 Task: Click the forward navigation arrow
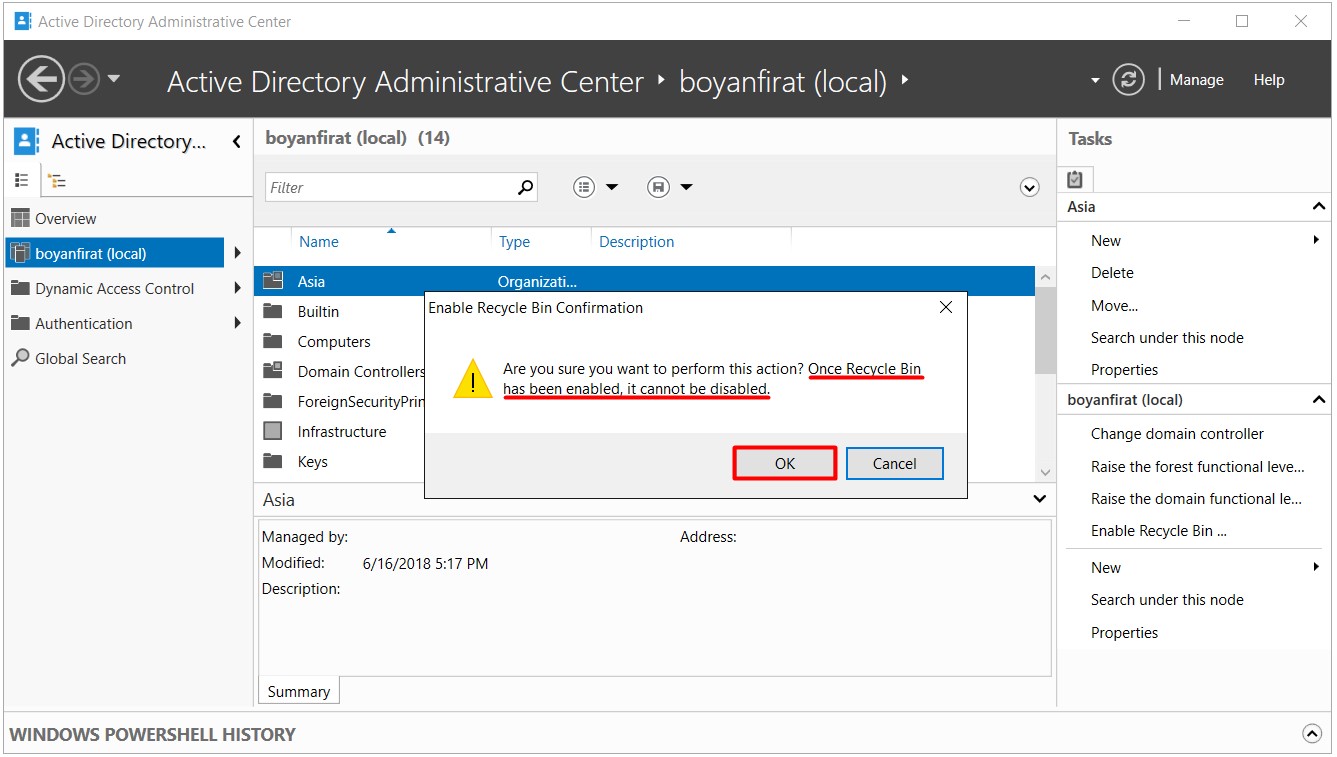[85, 79]
